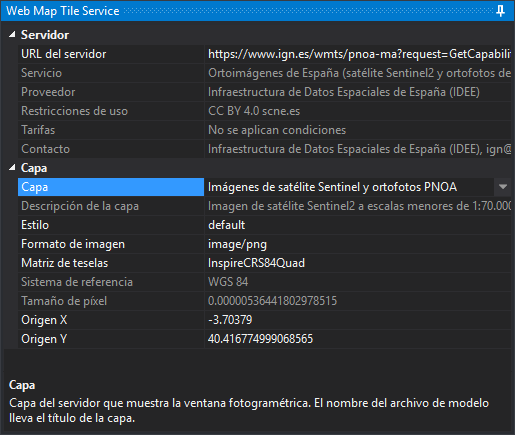This screenshot has width=515, height=435.
Task: Select the 'Sistema de referencia' label
Action: [77, 282]
